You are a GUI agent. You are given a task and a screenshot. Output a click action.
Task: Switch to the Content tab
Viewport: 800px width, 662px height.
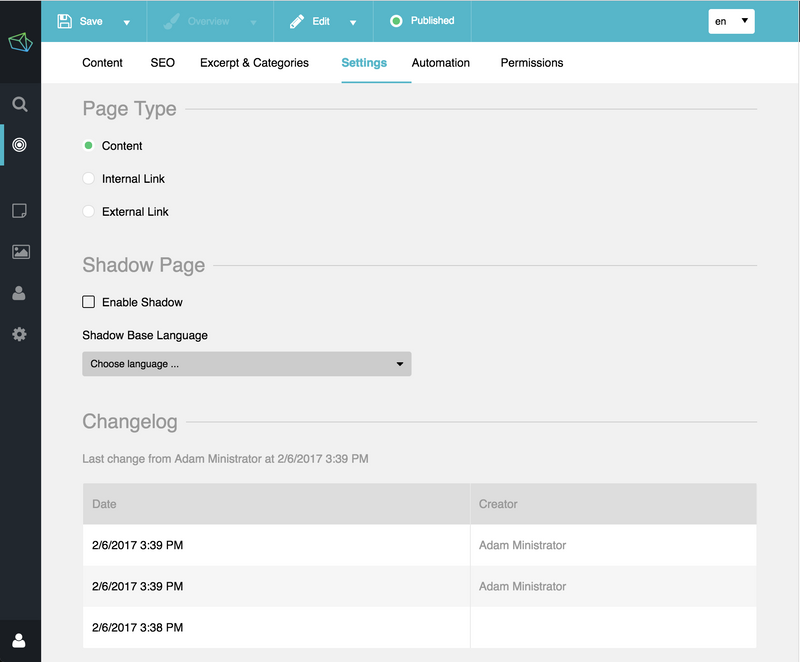click(103, 63)
